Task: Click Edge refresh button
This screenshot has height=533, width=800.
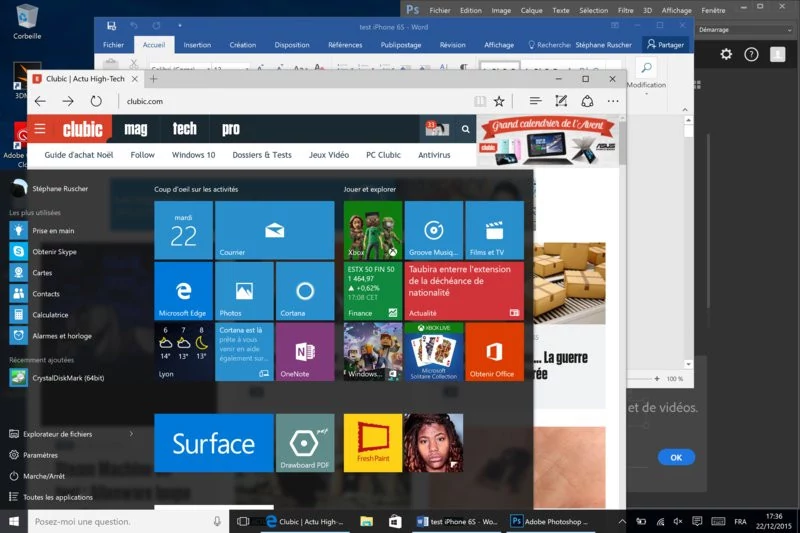Action: point(96,101)
